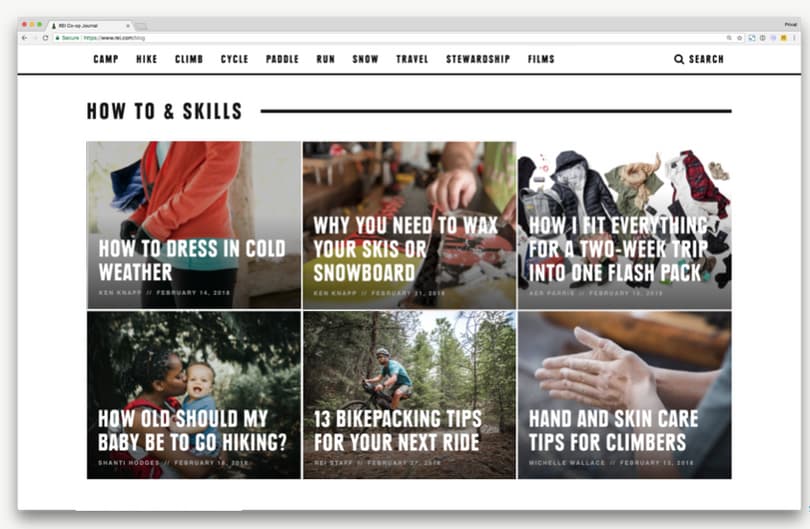810x529 pixels.
Task: Reload the page with refresh icon
Action: [x=45, y=38]
